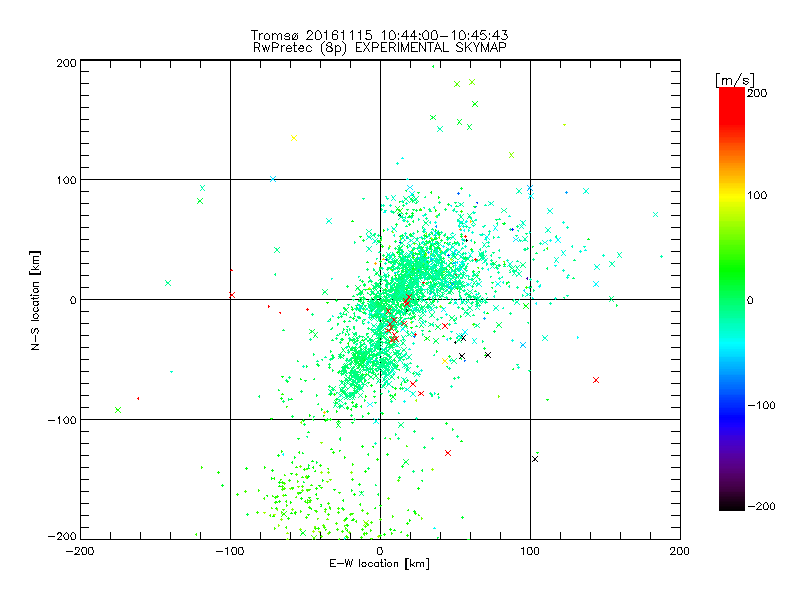The width and height of the screenshot is (800, 600).
Task: Click the colorbar tick label '-200'
Action: tap(761, 506)
